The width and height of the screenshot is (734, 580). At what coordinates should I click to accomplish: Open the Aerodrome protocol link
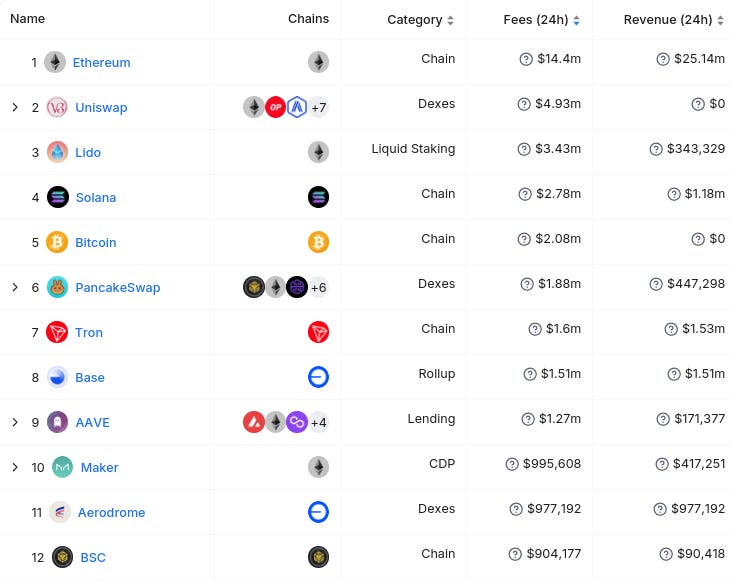click(x=111, y=512)
